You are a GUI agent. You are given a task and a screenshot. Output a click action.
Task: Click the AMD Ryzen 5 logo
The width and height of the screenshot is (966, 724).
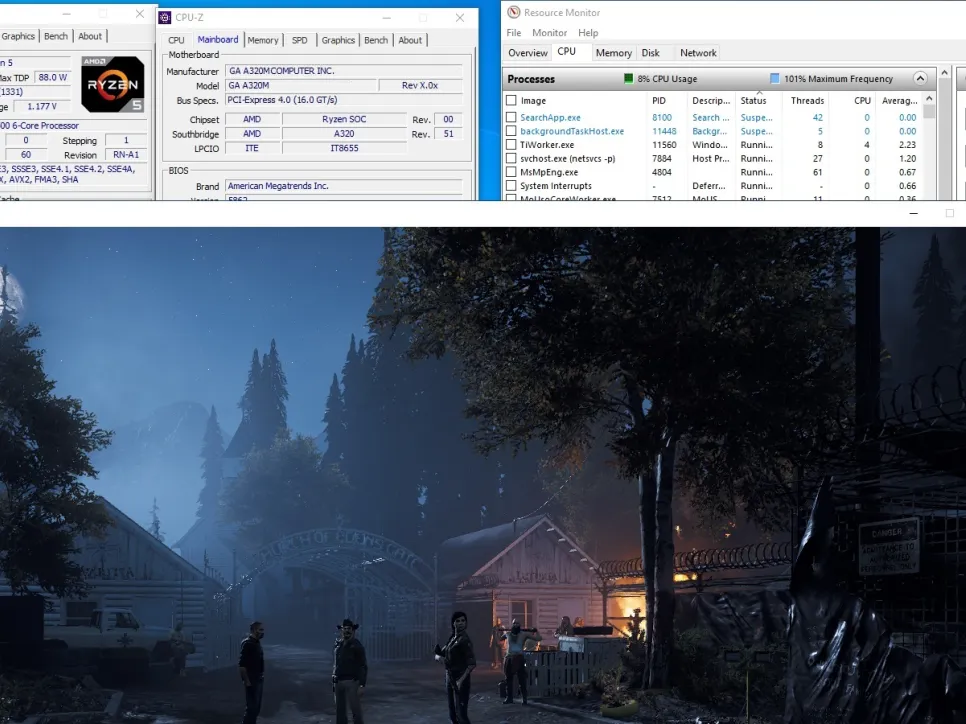[113, 84]
